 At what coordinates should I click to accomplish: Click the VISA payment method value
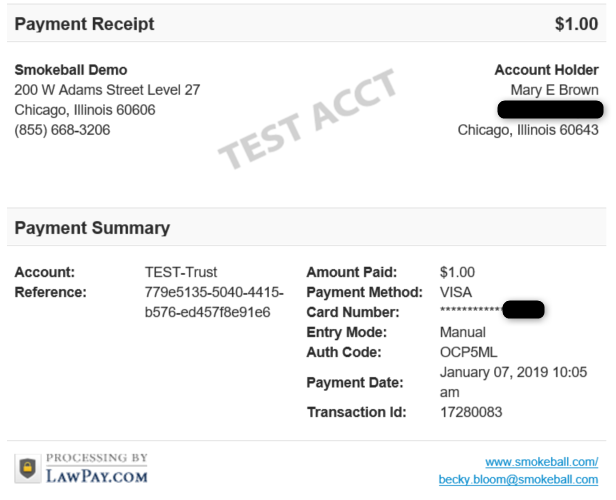pos(457,292)
